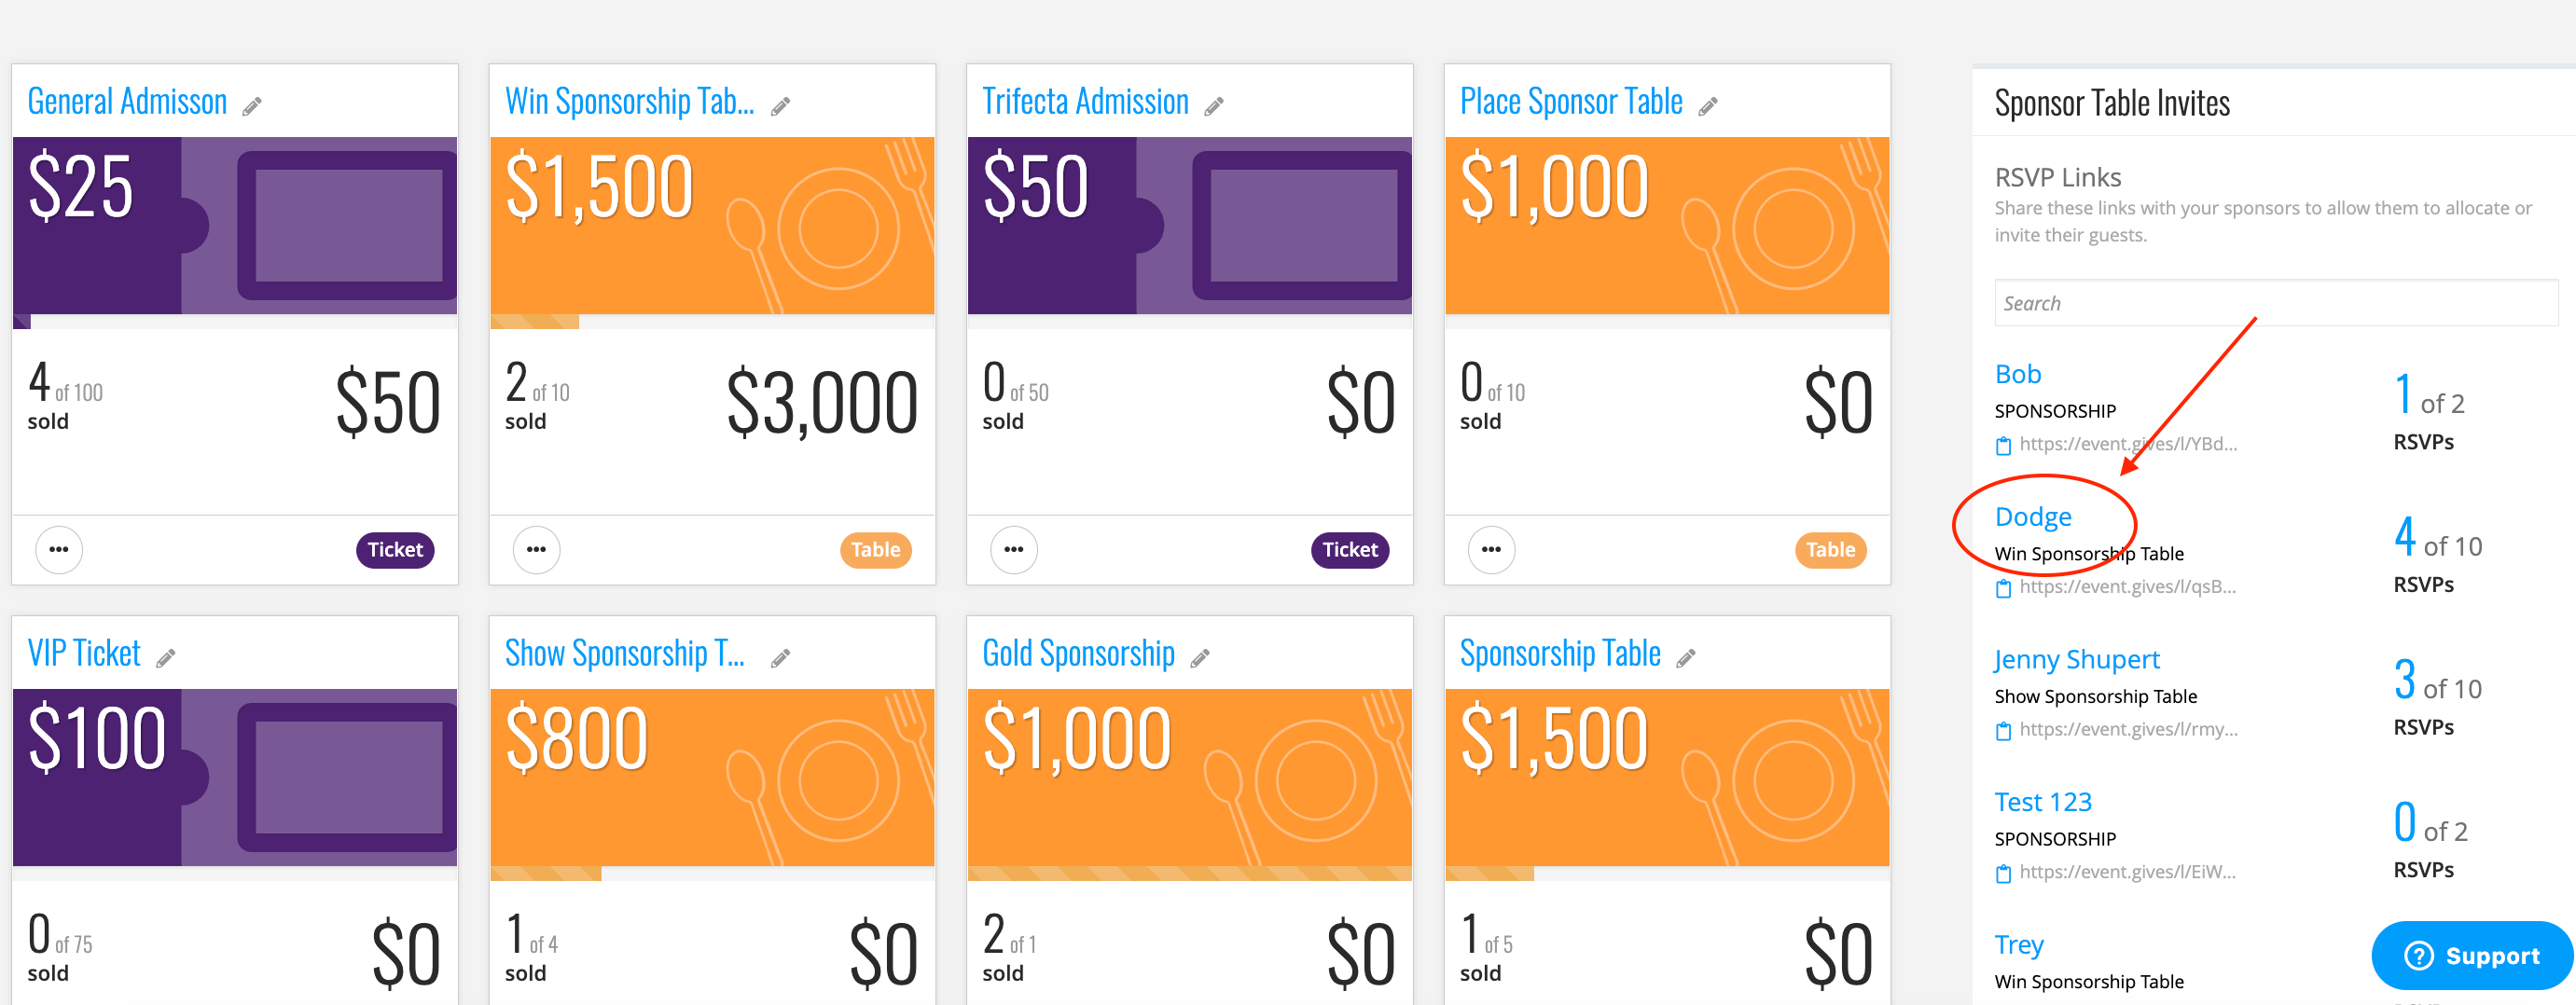Click pencil icon beside Gold Sponsorship
The width and height of the screenshot is (2576, 1005).
click(1200, 658)
